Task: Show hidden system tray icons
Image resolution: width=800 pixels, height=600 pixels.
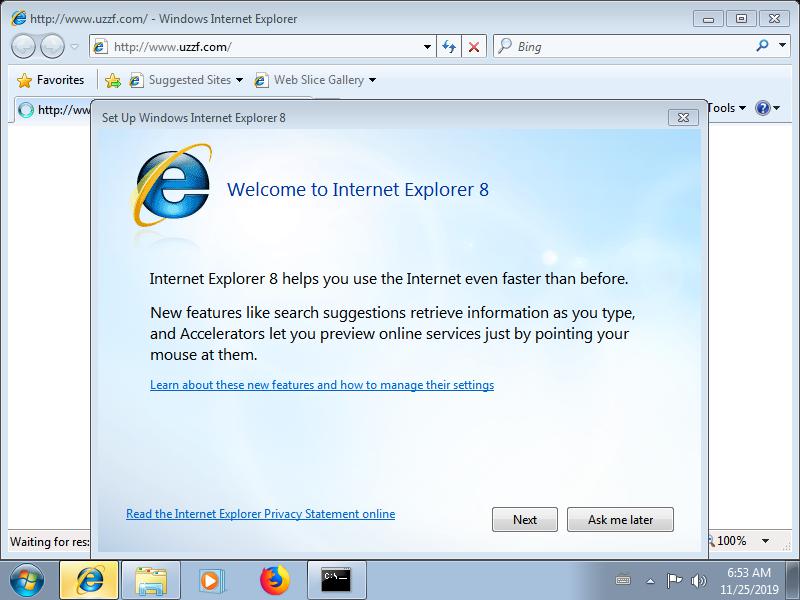Action: pyautogui.click(x=651, y=581)
